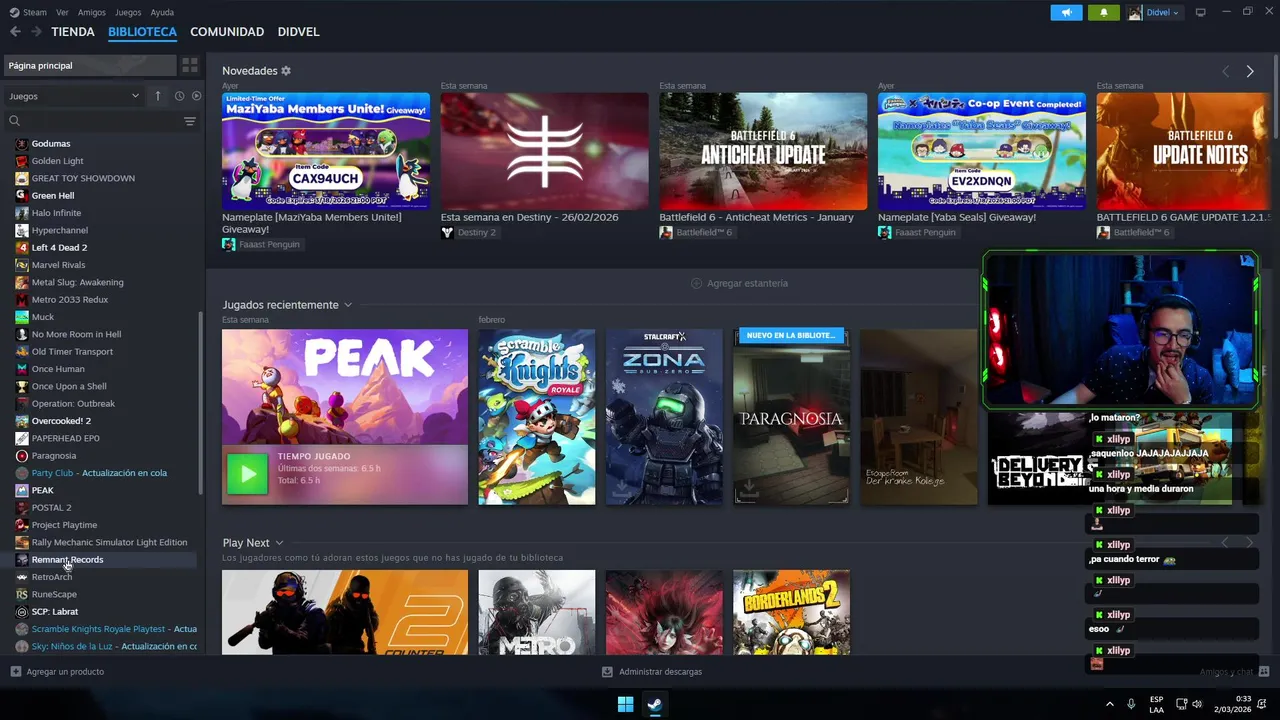This screenshot has width=1280, height=720.
Task: Toggle group-by collection up arrow button
Action: (157, 96)
